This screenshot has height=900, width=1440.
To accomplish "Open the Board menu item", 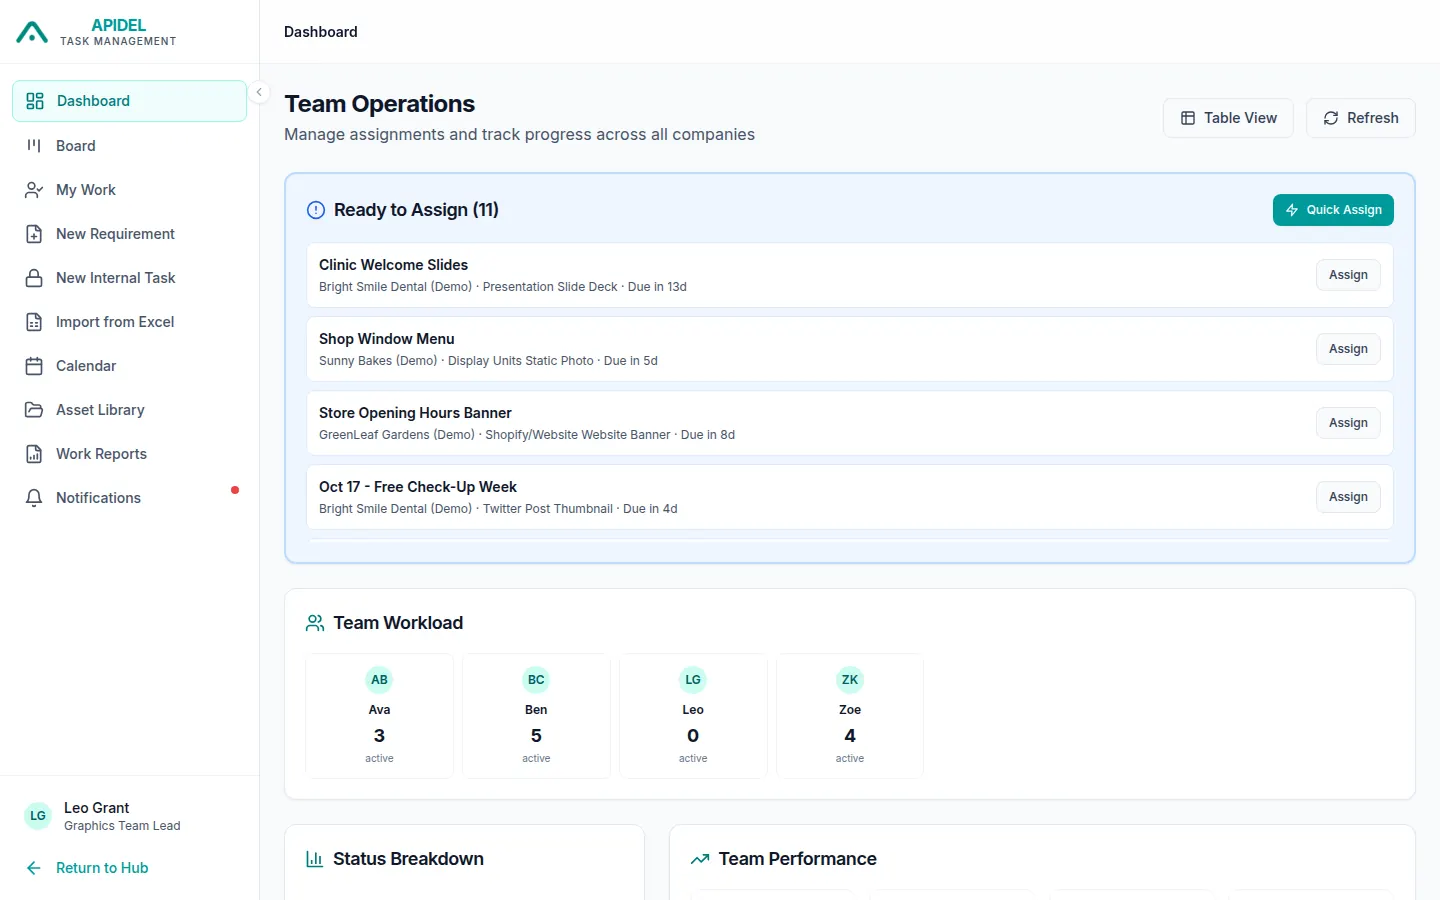I will [x=130, y=146].
